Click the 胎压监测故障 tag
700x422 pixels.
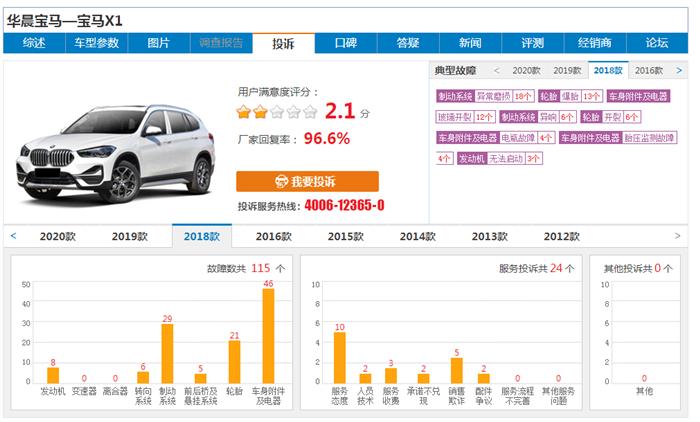click(618, 138)
